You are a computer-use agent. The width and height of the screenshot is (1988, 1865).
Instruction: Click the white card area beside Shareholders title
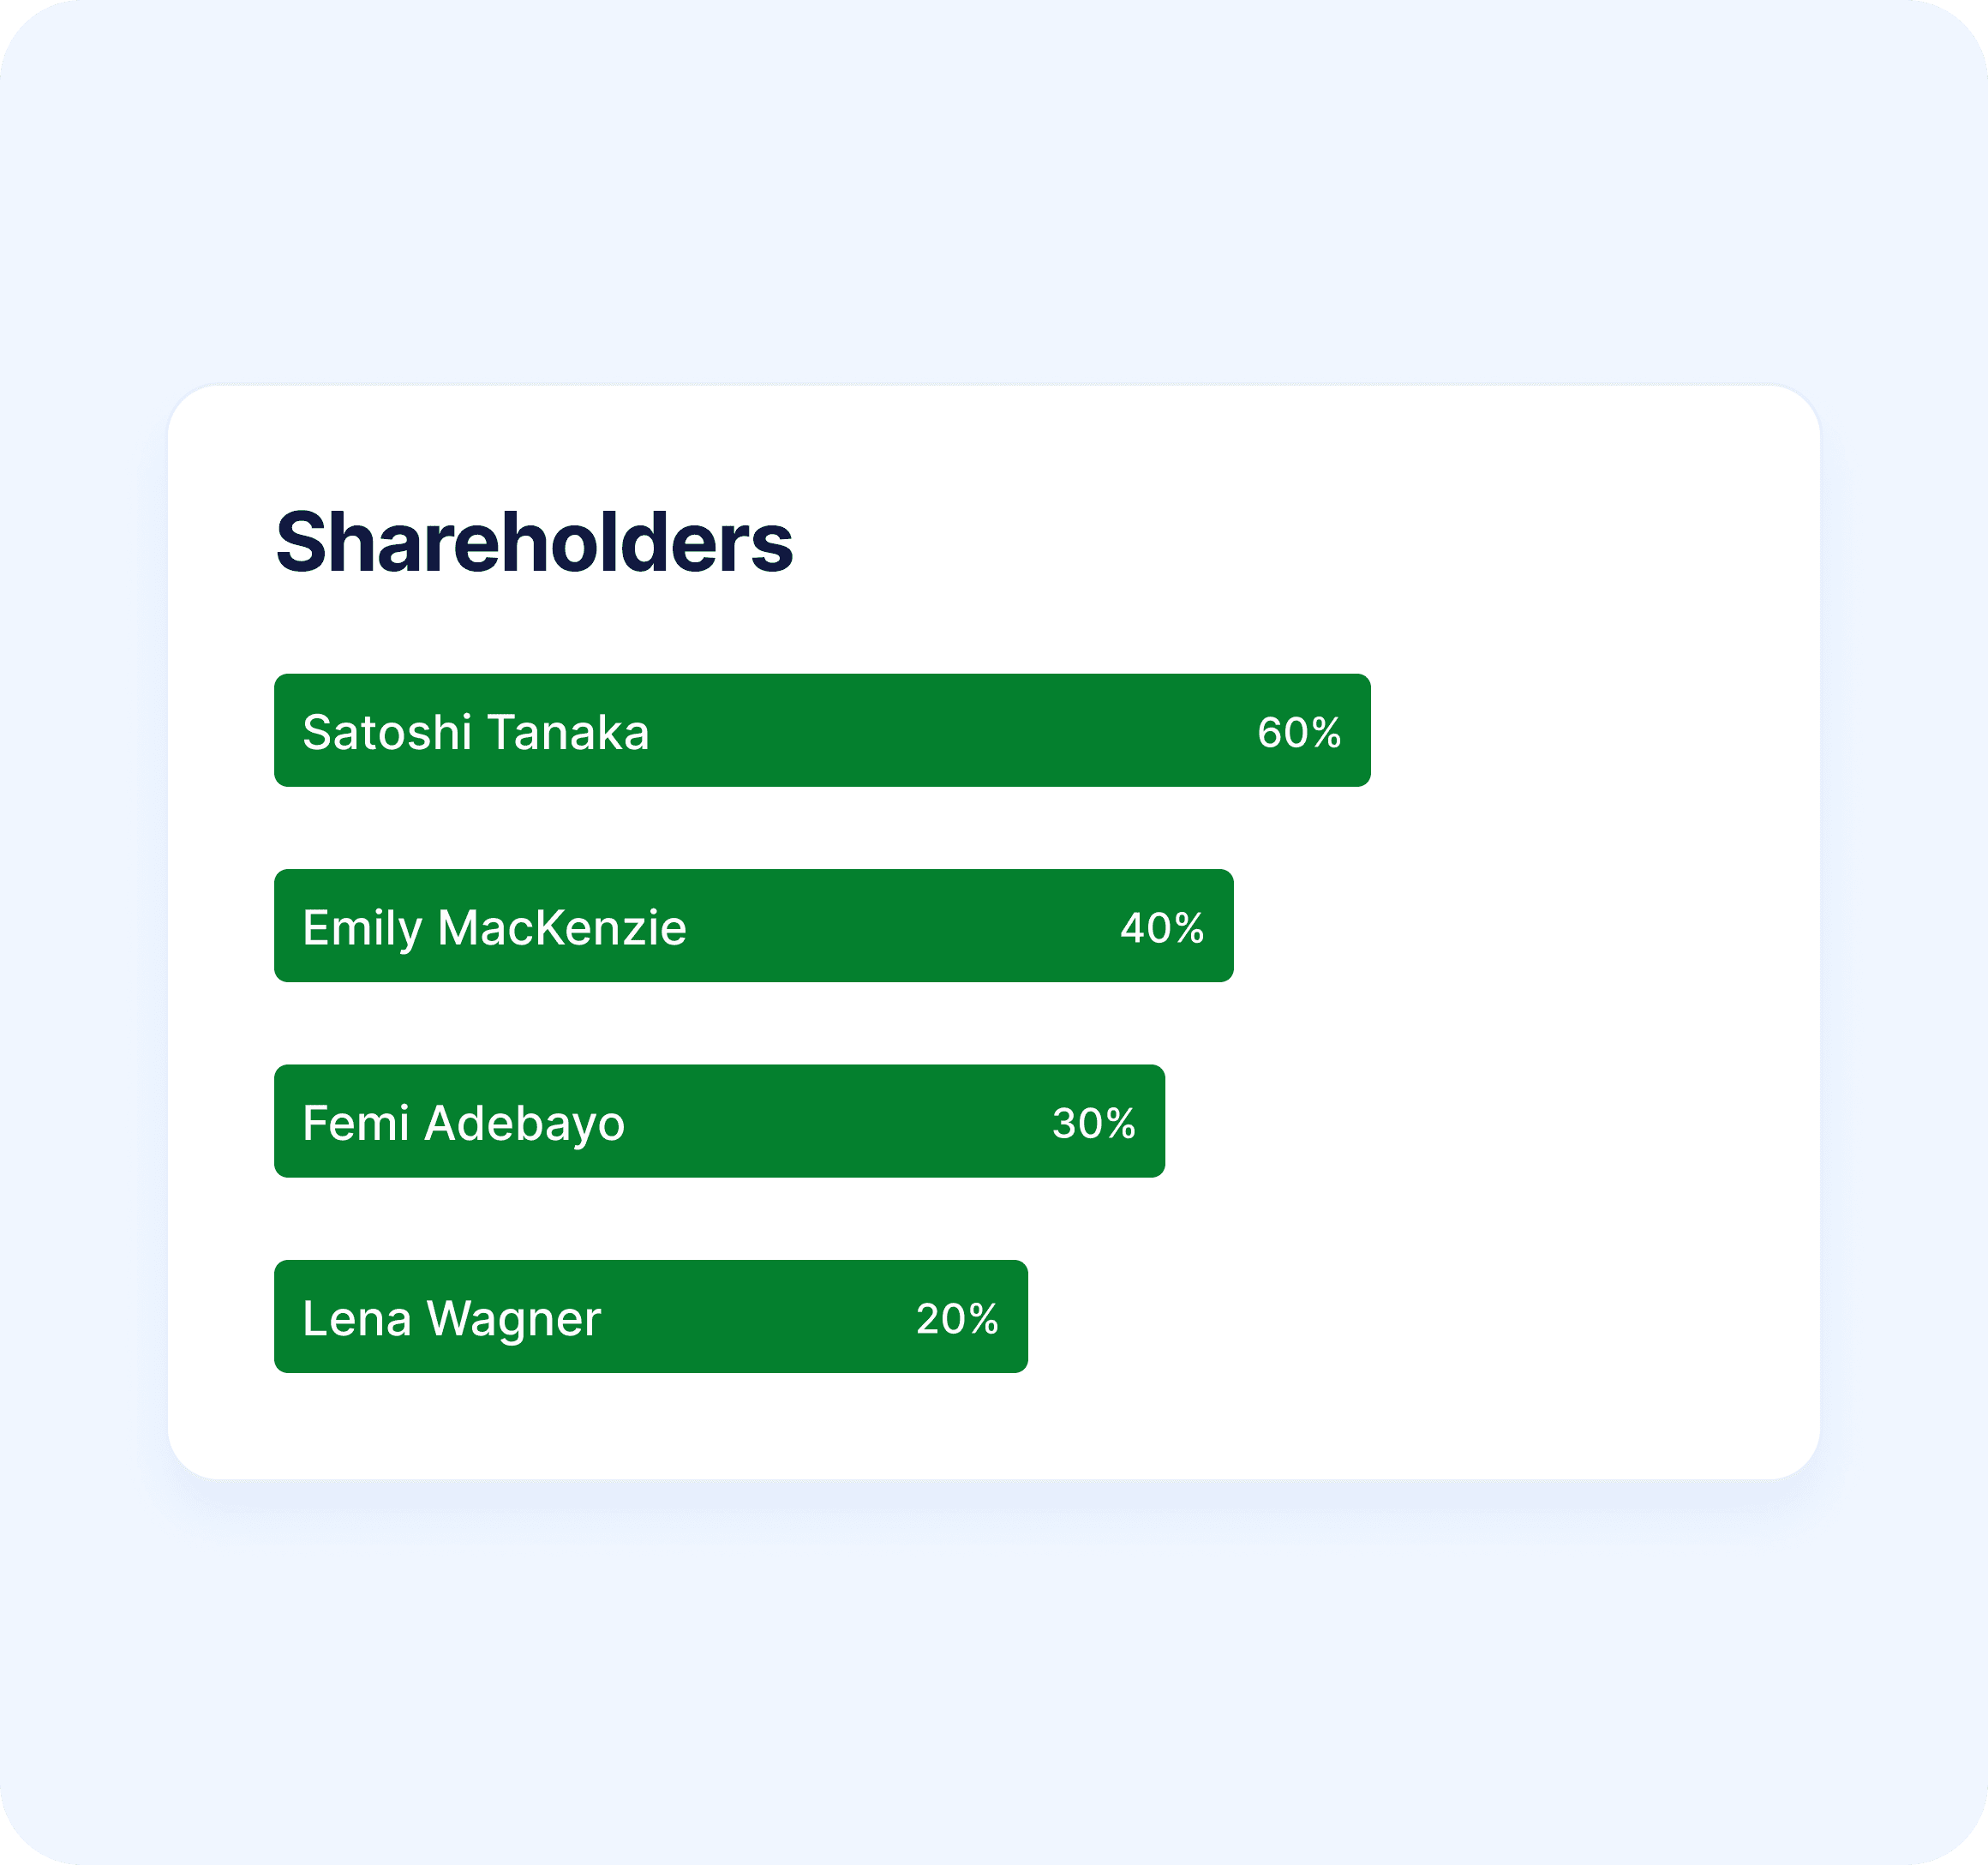coord(1300,542)
